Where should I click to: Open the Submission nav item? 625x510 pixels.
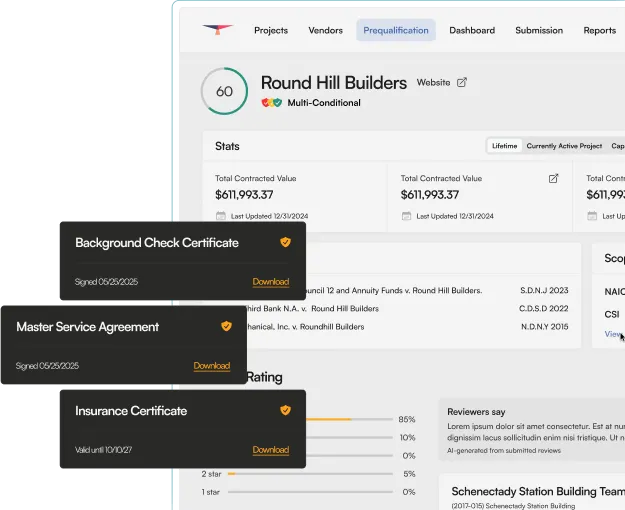539,30
